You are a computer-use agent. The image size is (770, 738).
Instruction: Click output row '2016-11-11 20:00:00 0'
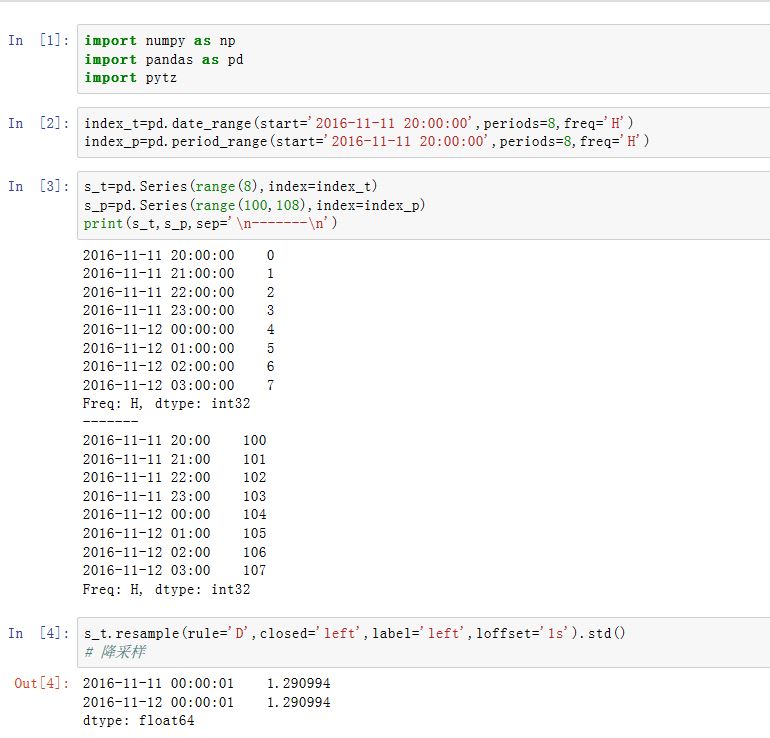pyautogui.click(x=178, y=255)
